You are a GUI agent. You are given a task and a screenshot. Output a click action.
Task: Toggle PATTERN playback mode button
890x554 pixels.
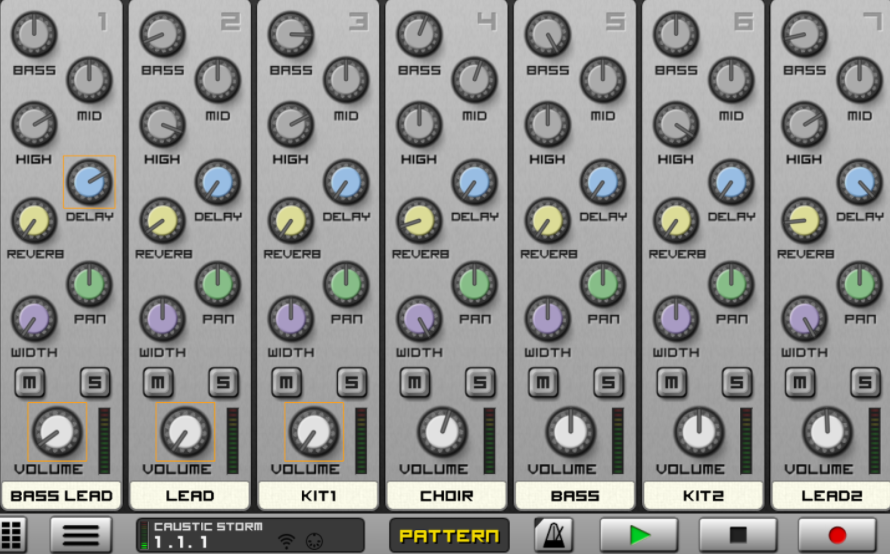pos(449,535)
